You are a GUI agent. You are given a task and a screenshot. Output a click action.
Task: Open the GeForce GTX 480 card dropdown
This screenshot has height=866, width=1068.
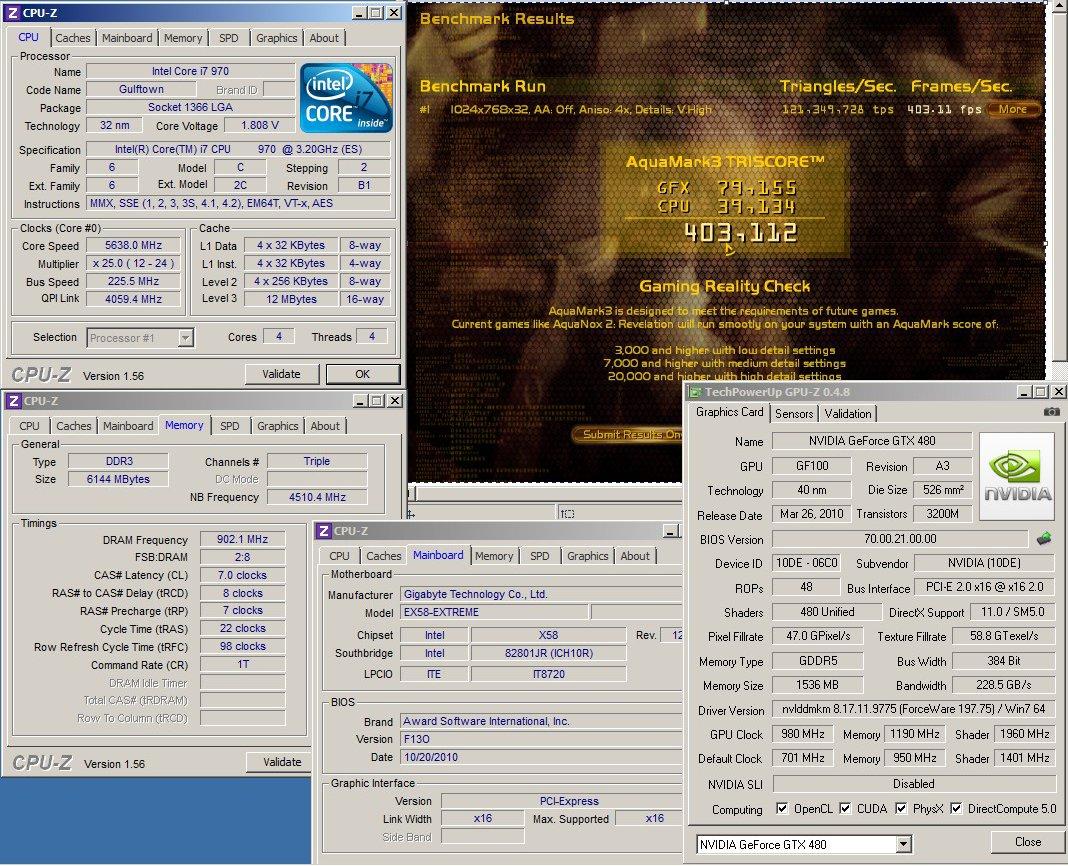click(x=903, y=845)
